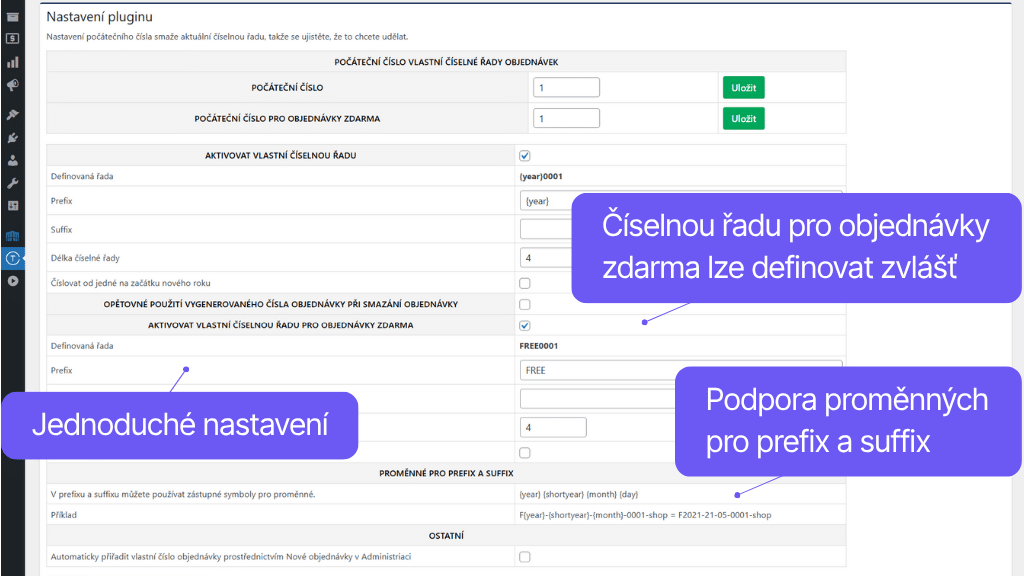
Task: Focus the 'Počáteční číslo' number field
Action: [566, 88]
